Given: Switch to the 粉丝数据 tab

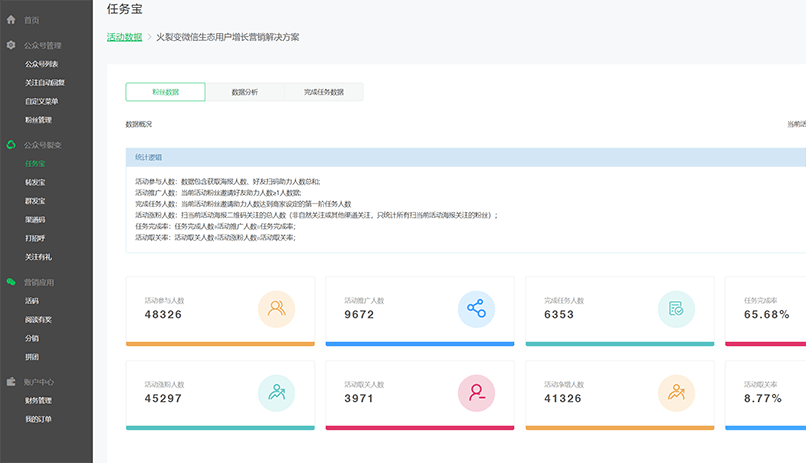Looking at the screenshot, I should click(166, 92).
